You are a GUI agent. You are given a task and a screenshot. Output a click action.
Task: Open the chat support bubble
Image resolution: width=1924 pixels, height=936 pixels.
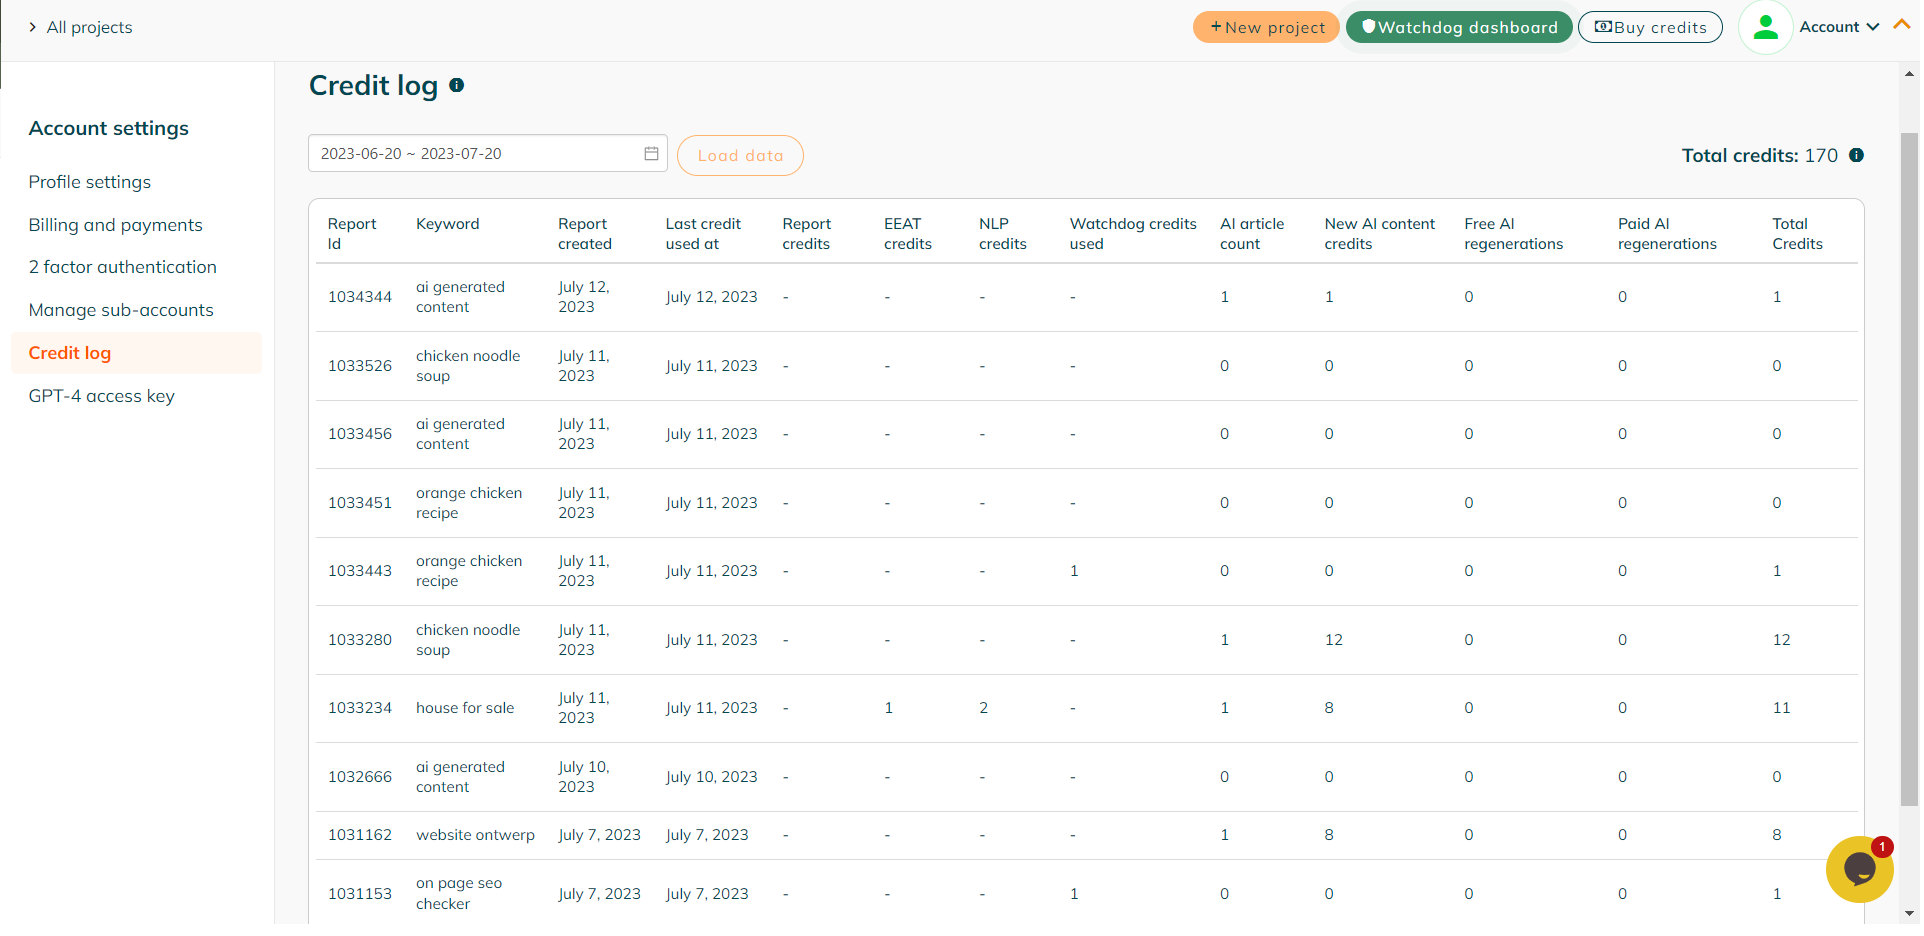coord(1859,869)
